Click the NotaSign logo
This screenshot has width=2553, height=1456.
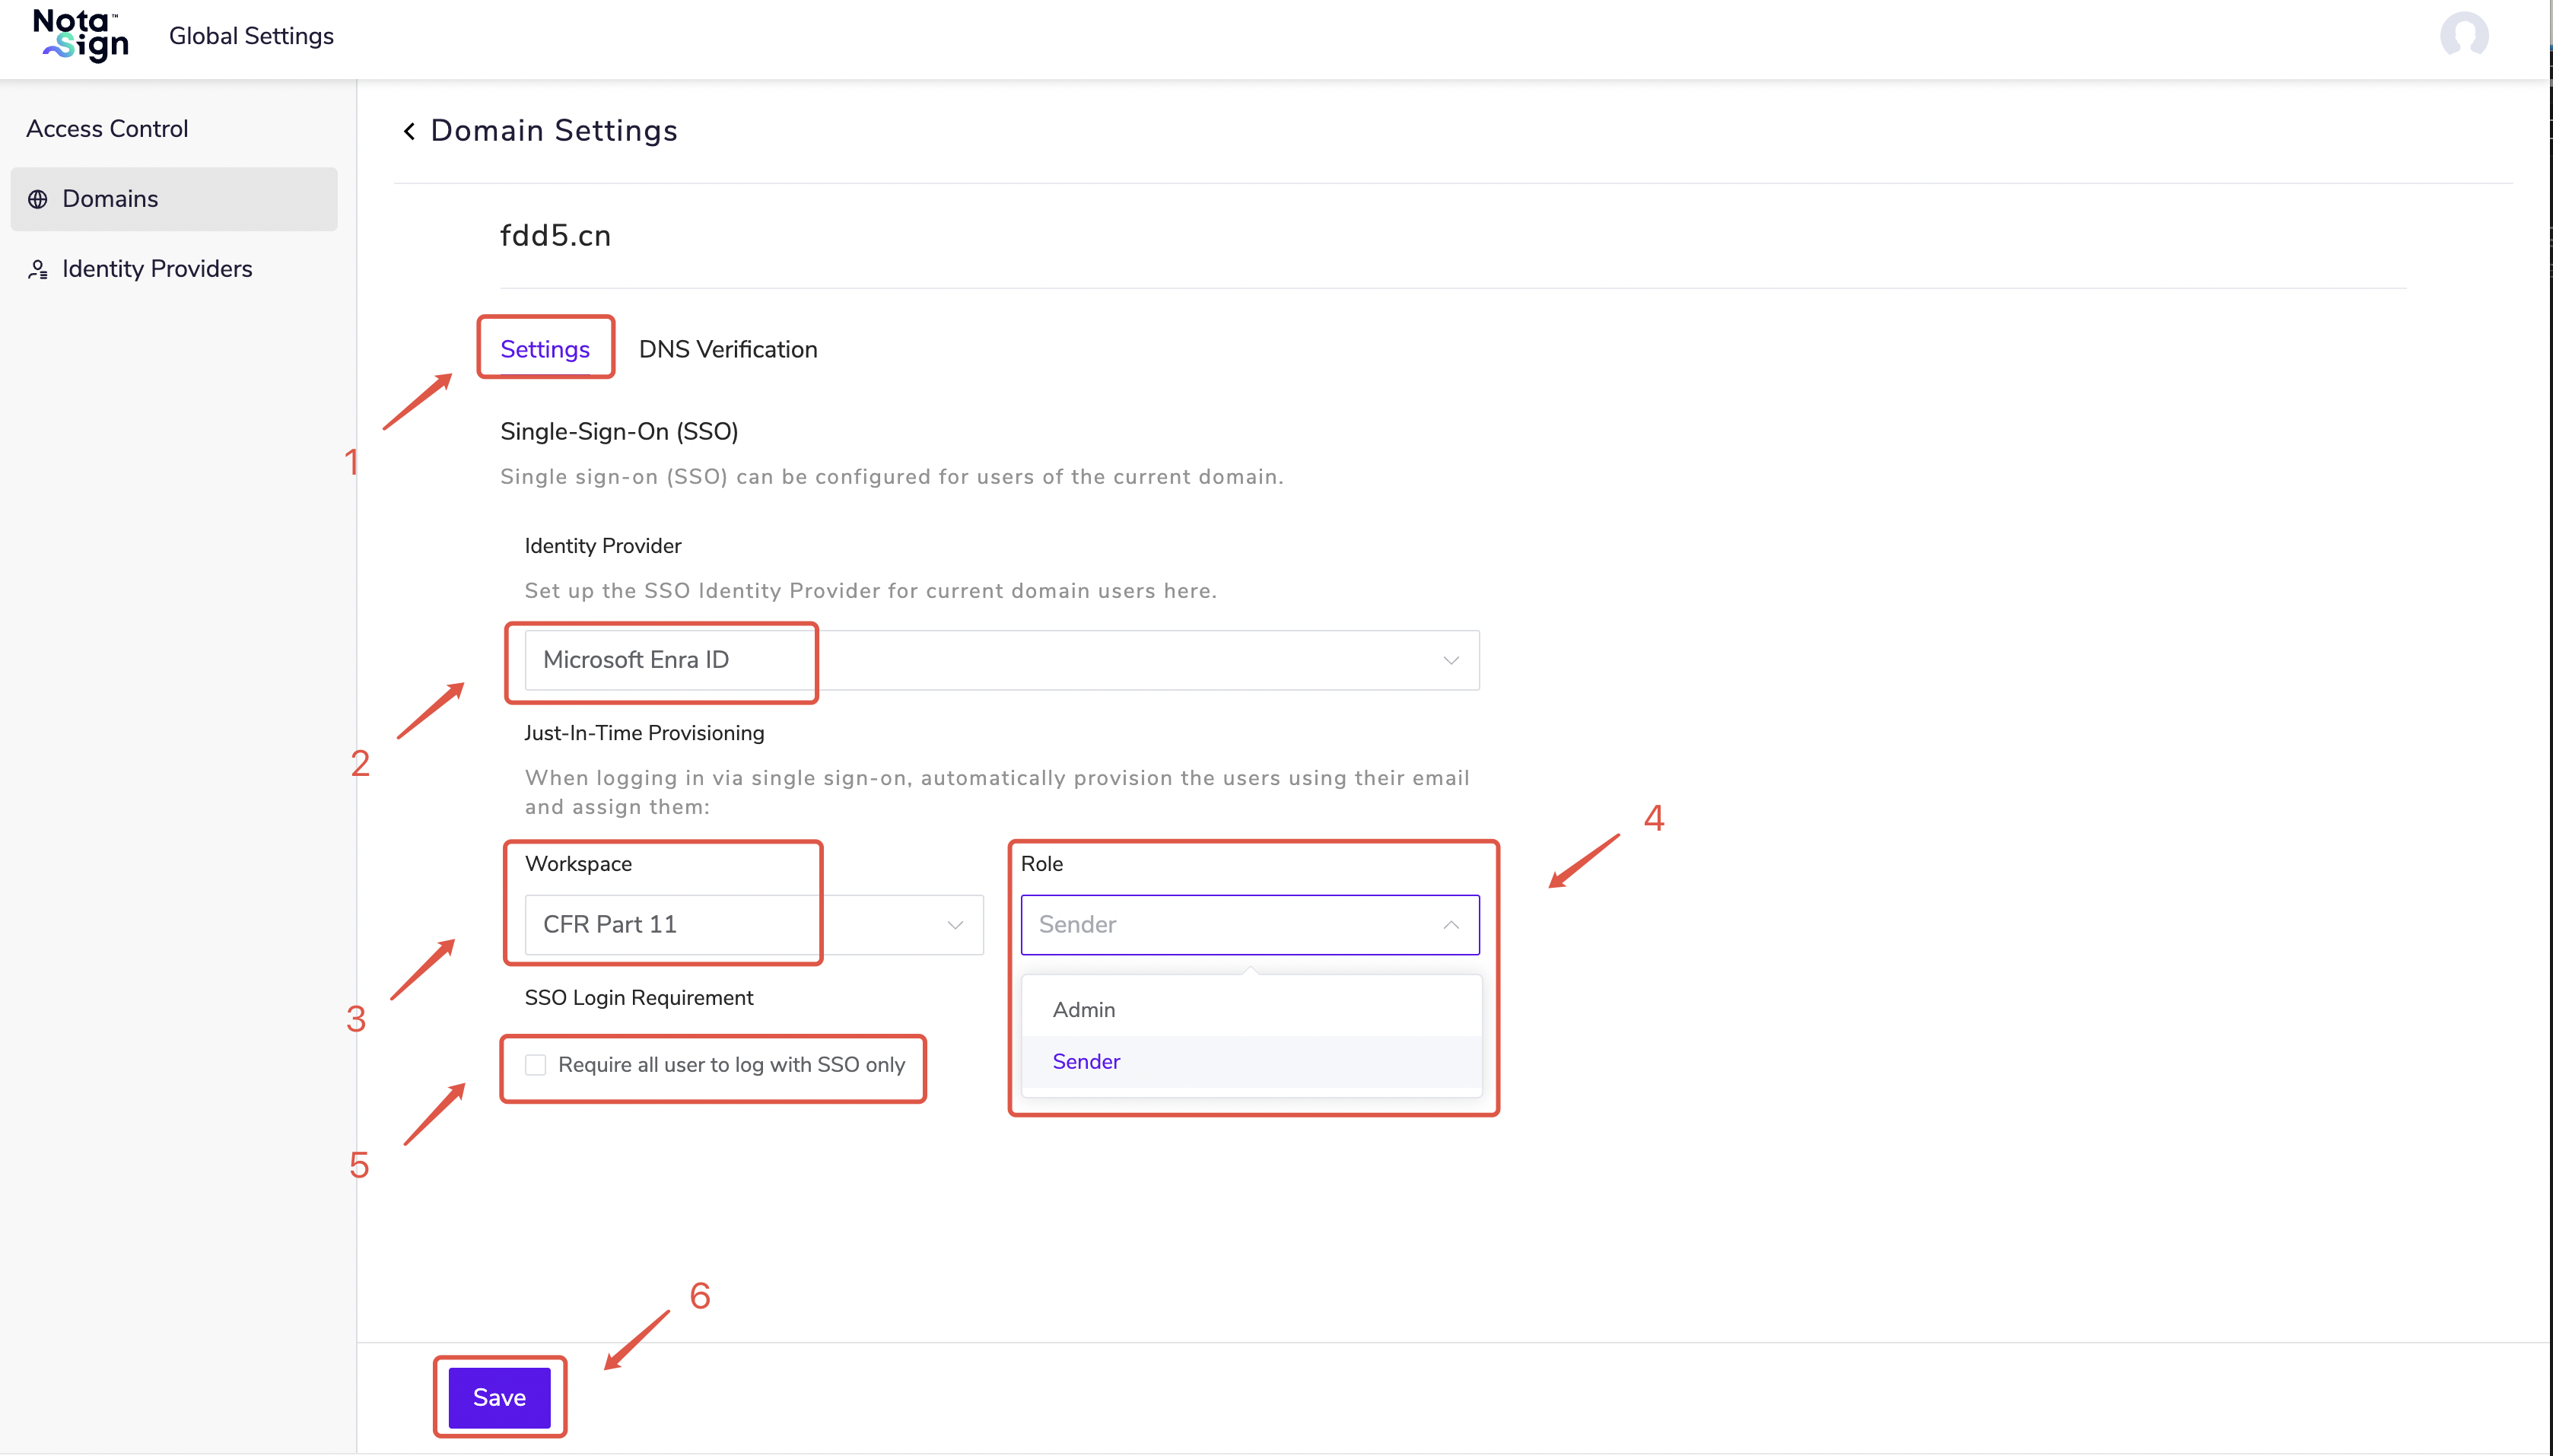[x=81, y=36]
